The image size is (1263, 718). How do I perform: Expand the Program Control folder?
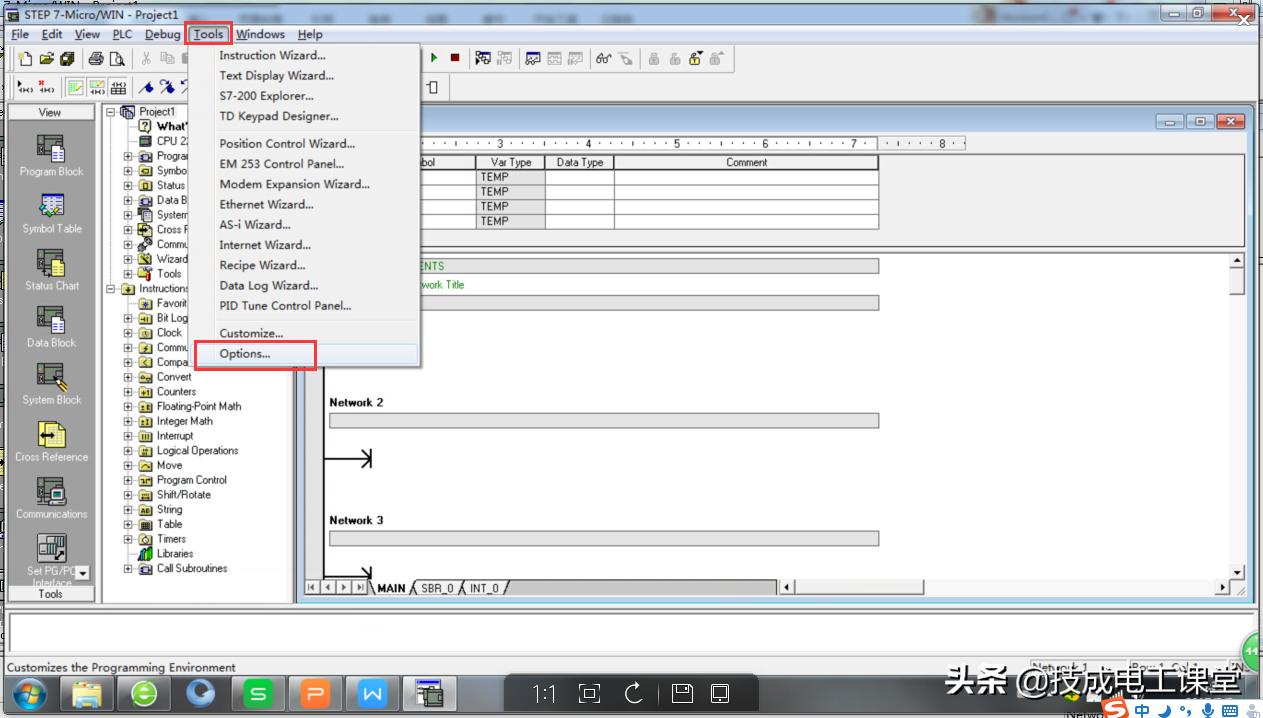[128, 480]
